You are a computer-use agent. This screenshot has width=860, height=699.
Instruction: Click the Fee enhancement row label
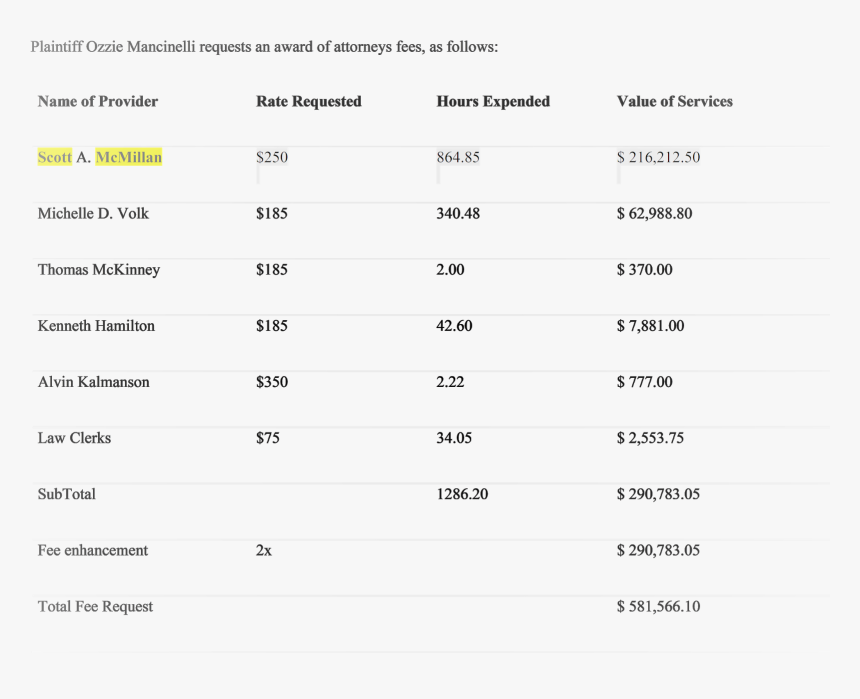(x=92, y=550)
